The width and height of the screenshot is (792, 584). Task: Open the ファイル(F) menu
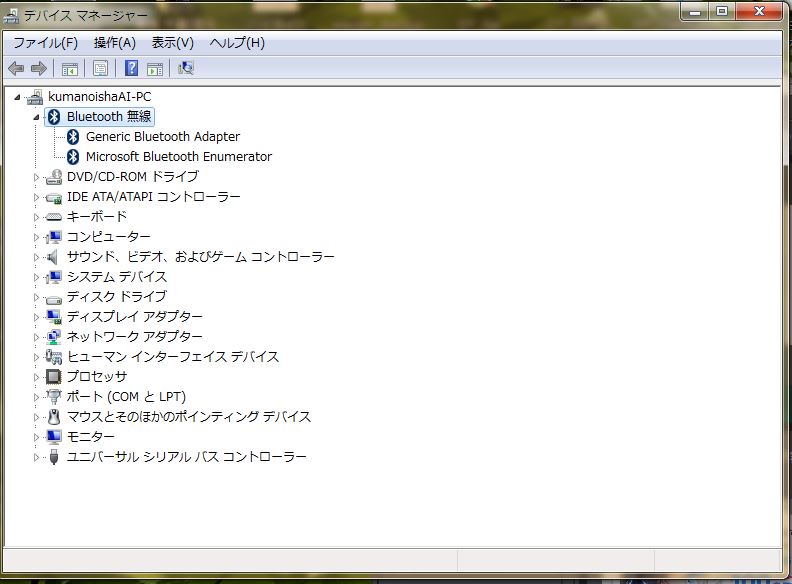45,43
